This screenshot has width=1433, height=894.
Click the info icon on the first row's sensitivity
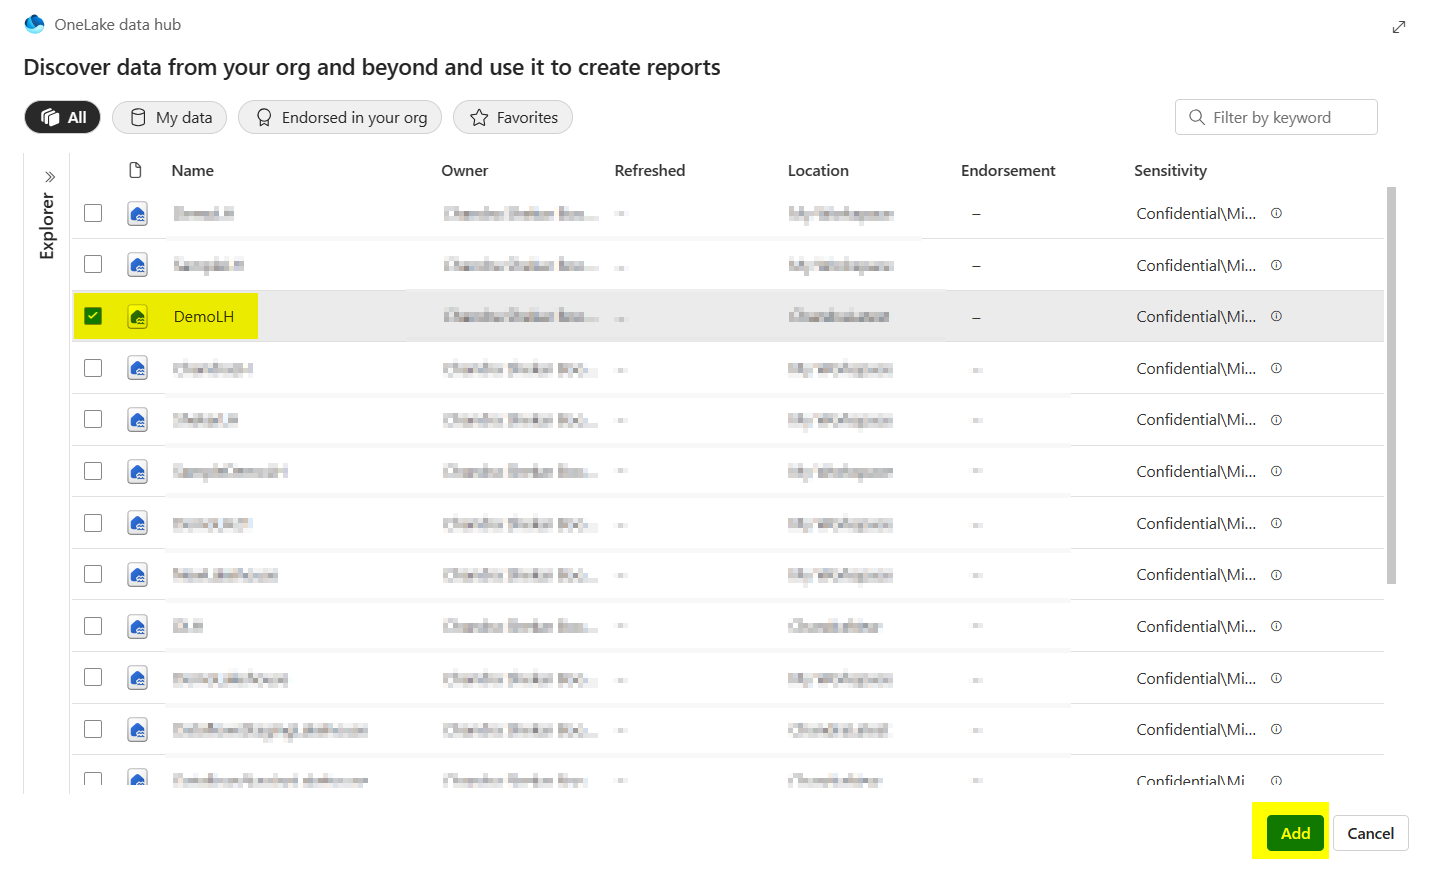pyautogui.click(x=1276, y=213)
